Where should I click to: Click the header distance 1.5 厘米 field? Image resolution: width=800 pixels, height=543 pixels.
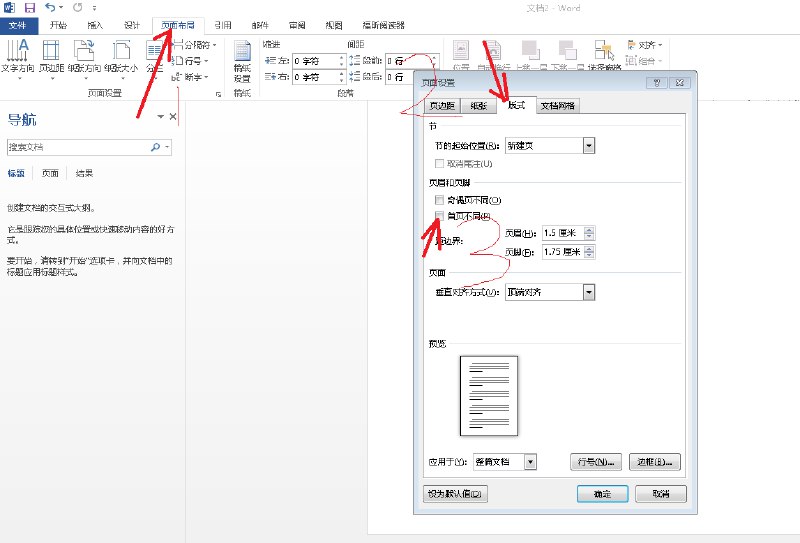click(563, 233)
